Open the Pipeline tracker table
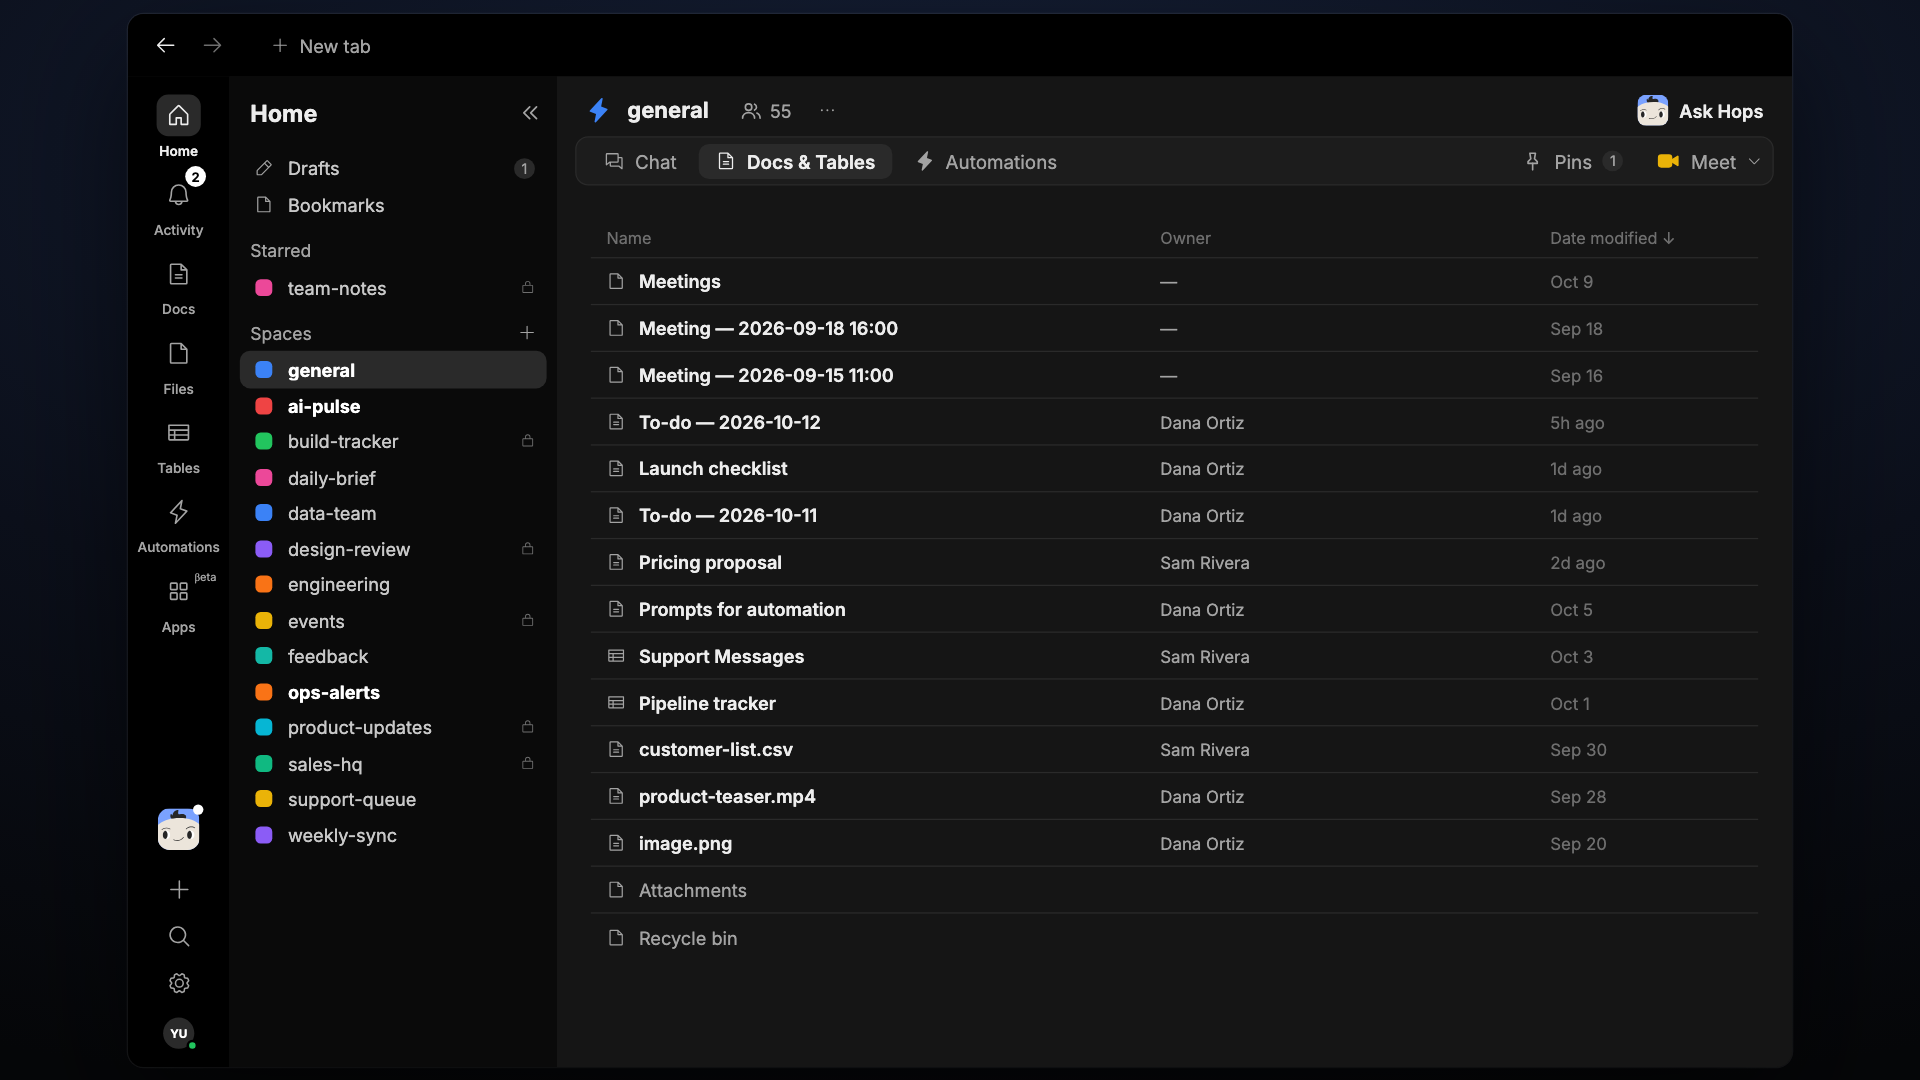The image size is (1920, 1080). [x=1173, y=703]
